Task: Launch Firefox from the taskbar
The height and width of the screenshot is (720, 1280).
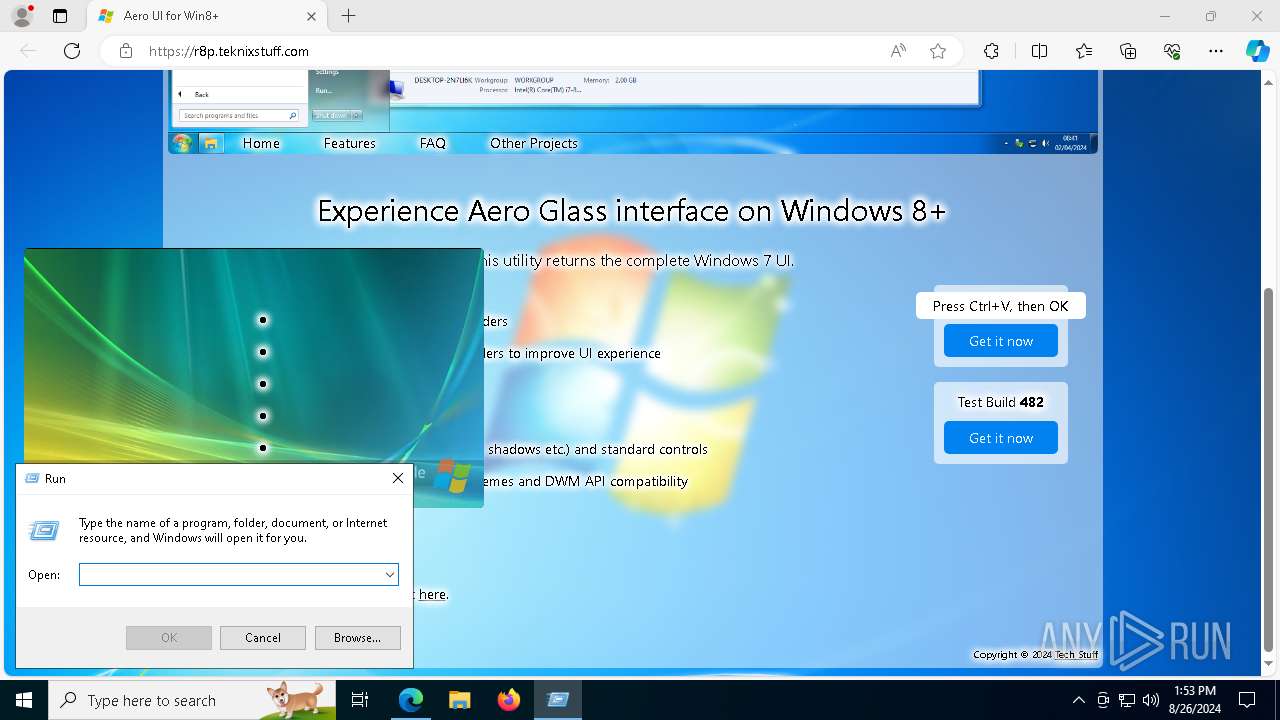Action: [509, 700]
